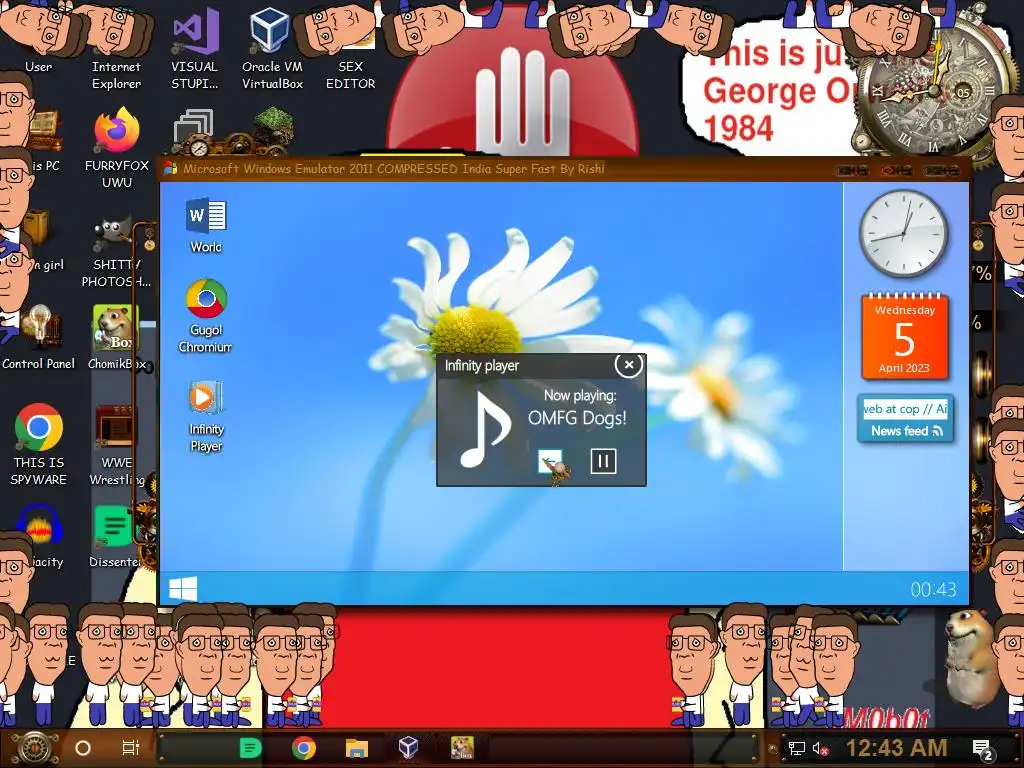1024x768 pixels.
Task: Click the 00:43 emulator taskbar clock
Action: pyautogui.click(x=933, y=590)
